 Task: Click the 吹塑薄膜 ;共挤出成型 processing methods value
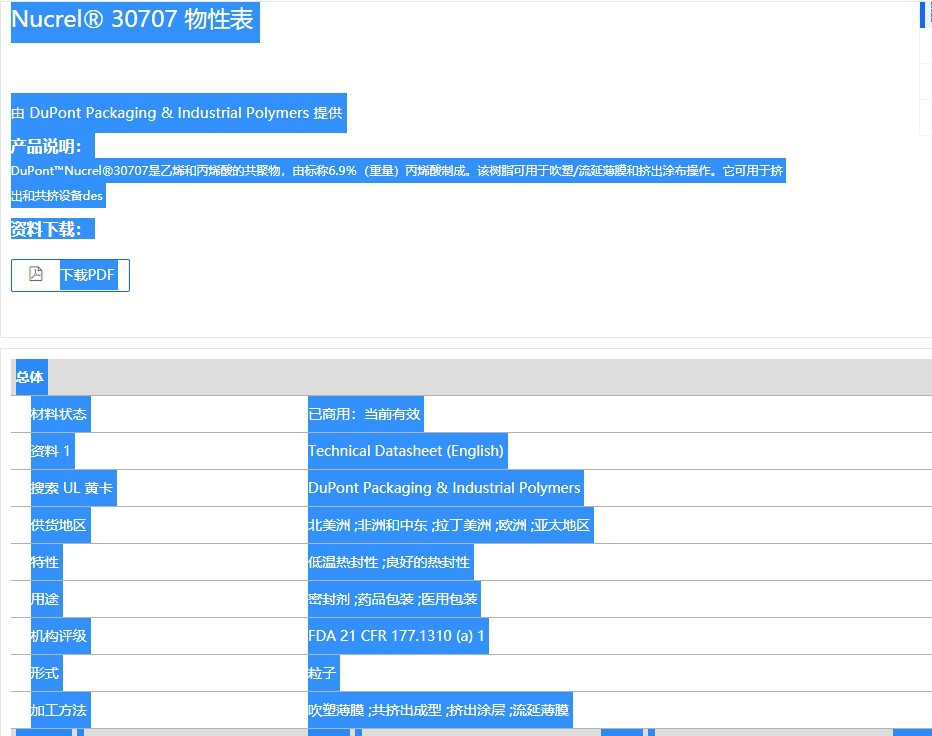[439, 710]
